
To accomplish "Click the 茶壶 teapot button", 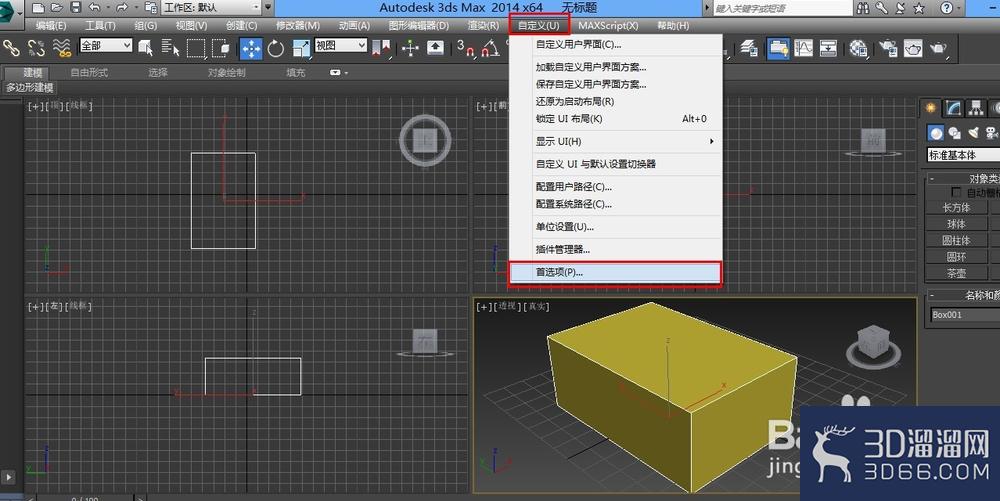I will point(956,273).
